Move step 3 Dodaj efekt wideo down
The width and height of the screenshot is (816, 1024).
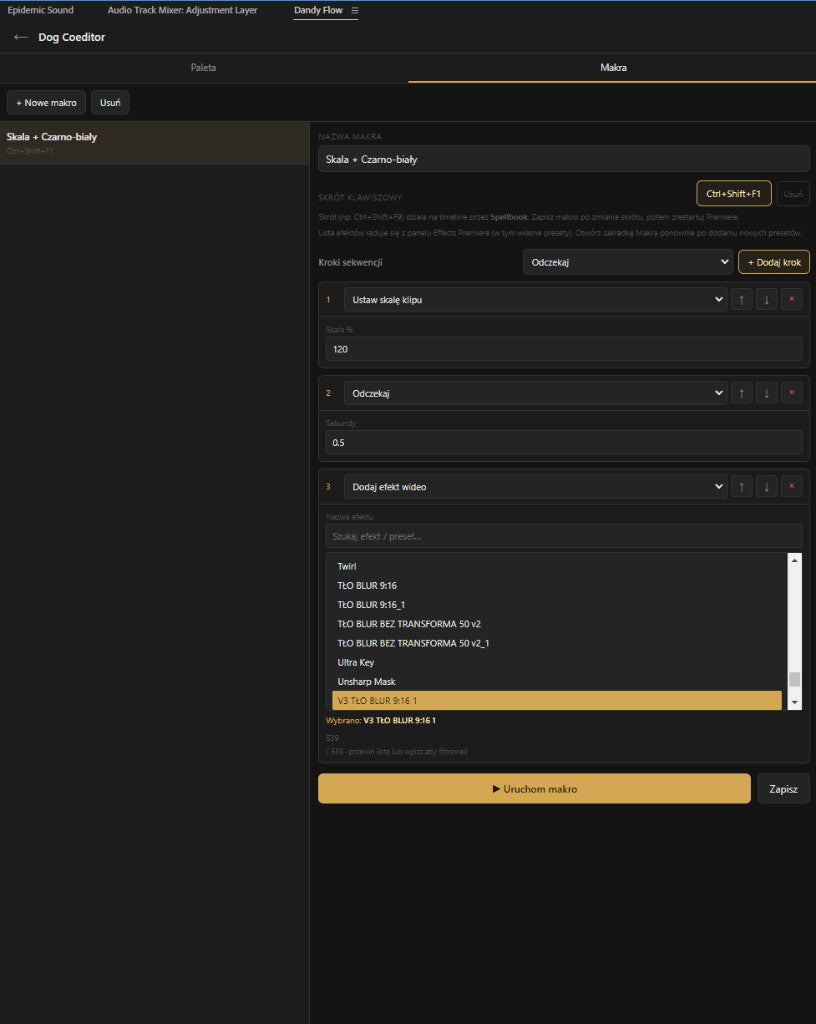tap(766, 487)
